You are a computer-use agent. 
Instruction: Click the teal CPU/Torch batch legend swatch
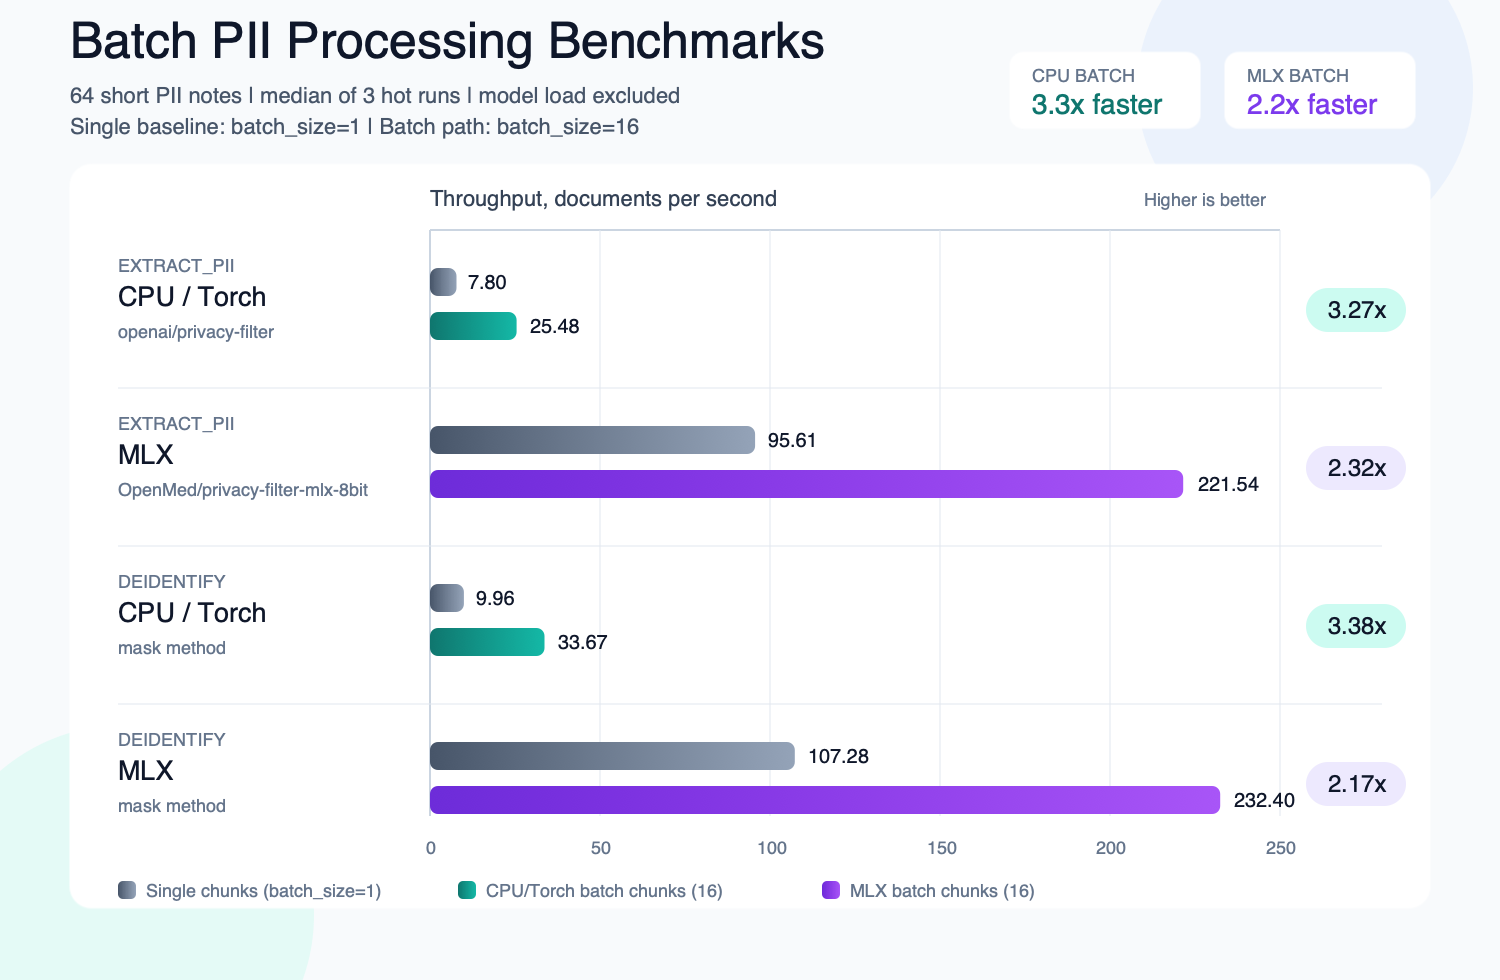pos(467,890)
